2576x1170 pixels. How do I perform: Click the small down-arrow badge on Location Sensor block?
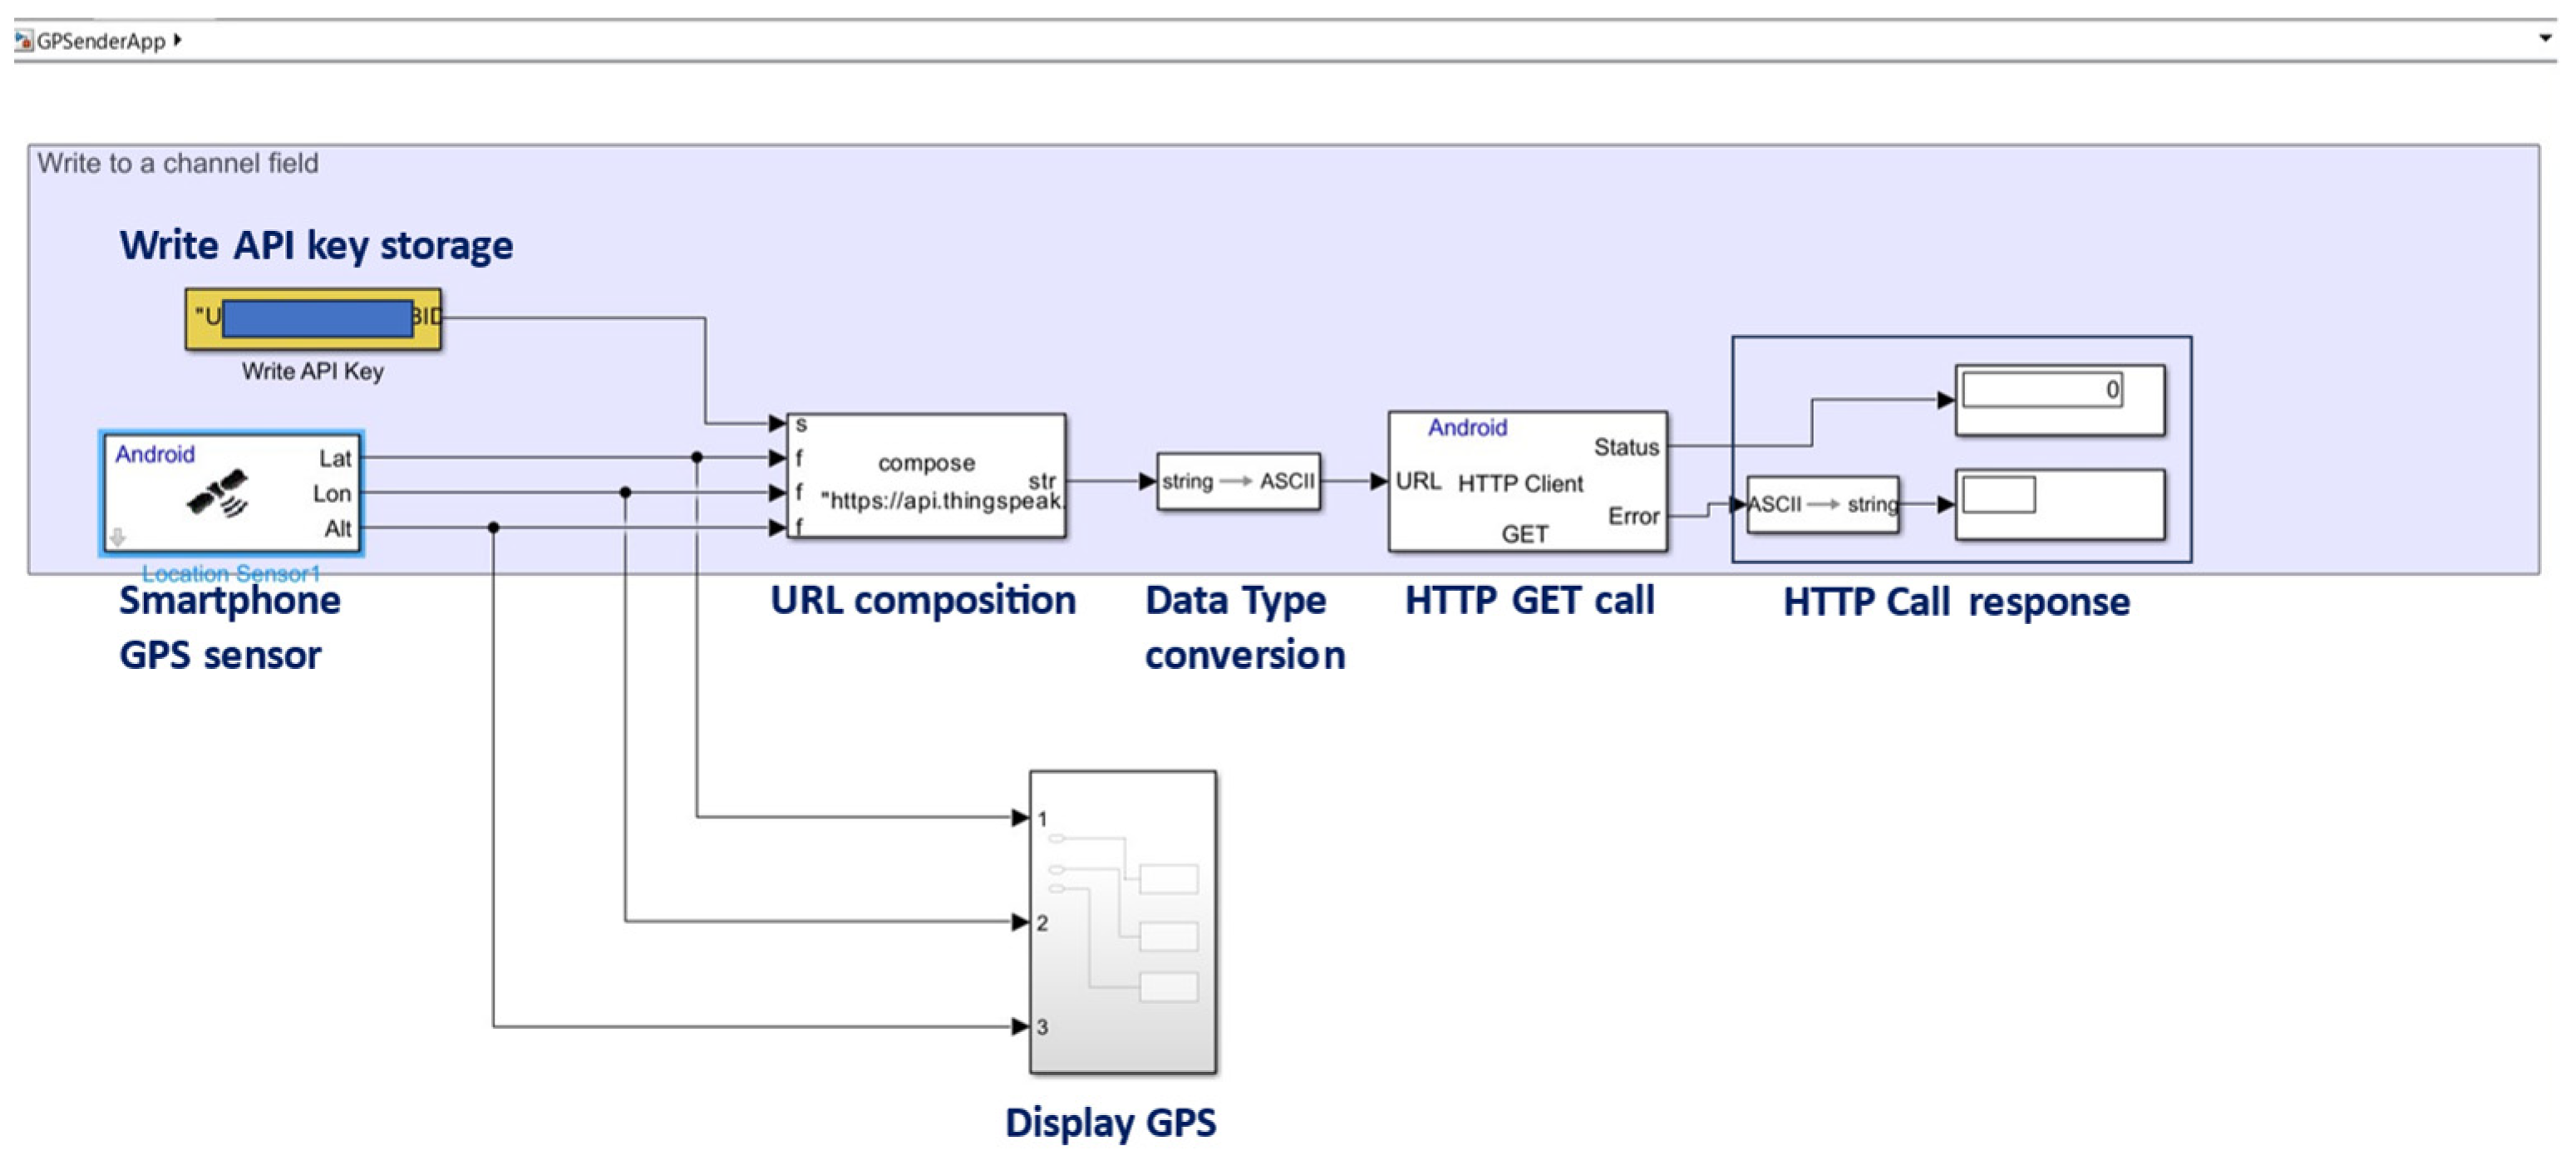click(118, 537)
